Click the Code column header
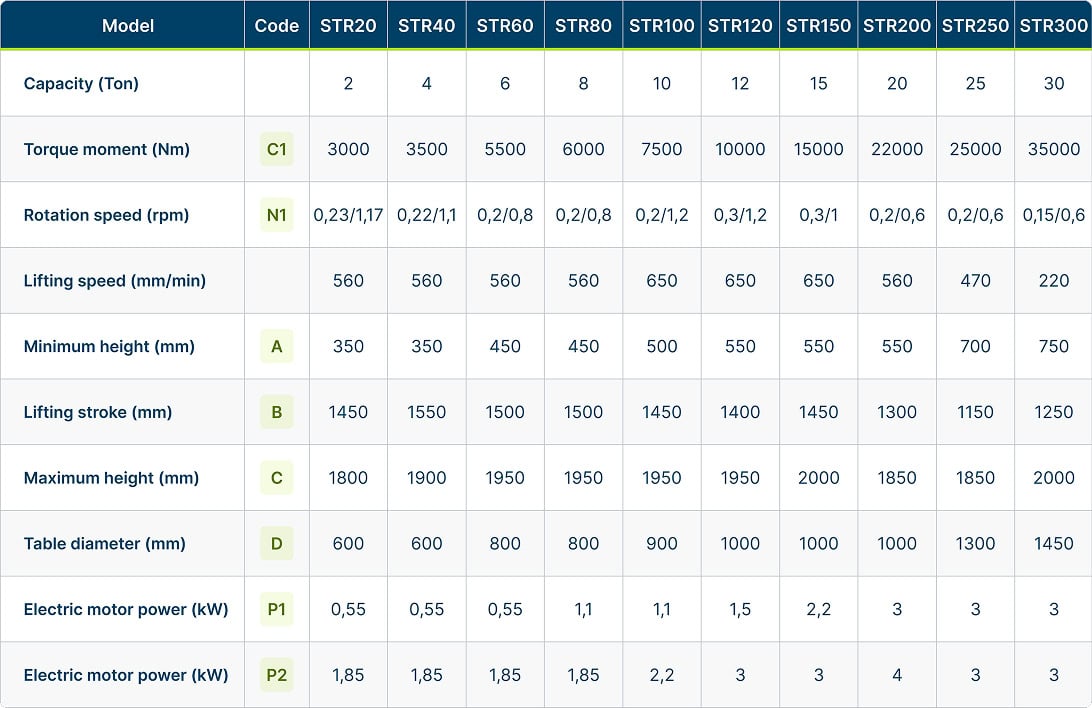Image resolution: width=1092 pixels, height=708 pixels. click(x=277, y=25)
